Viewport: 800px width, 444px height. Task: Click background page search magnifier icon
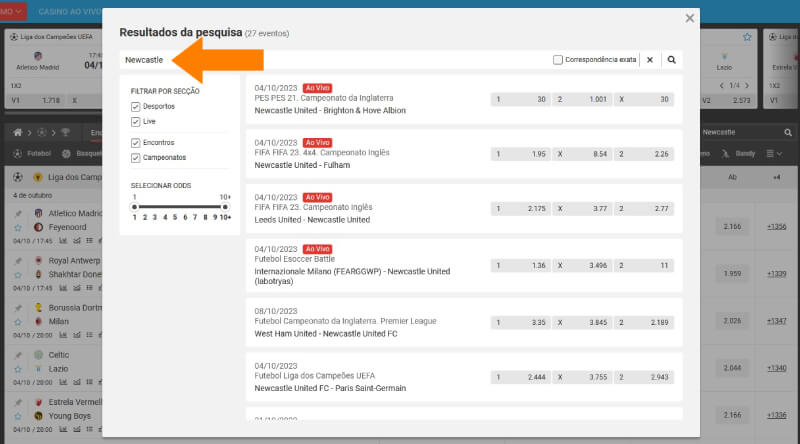[x=788, y=133]
